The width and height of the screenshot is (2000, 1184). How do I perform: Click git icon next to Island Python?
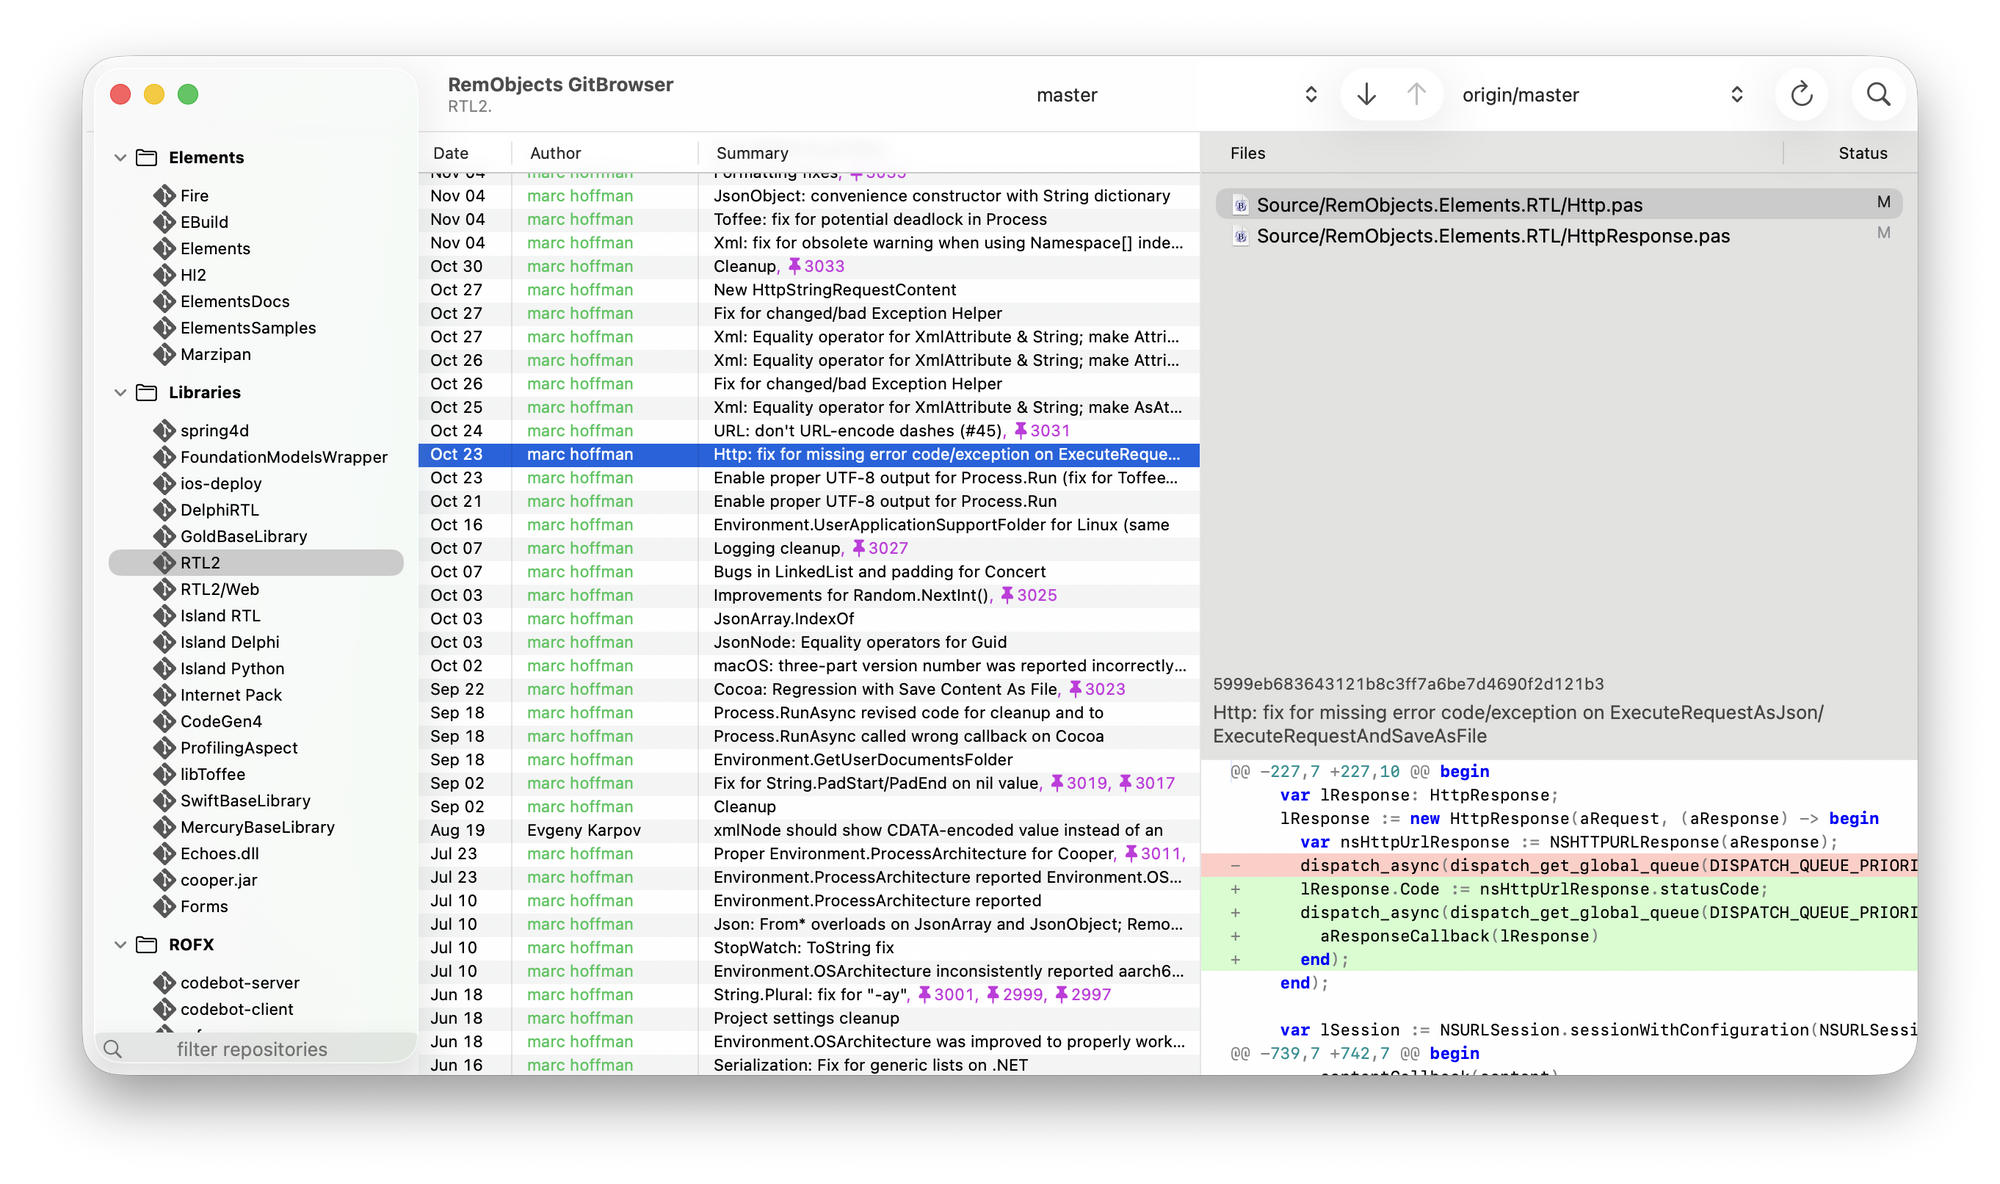tap(164, 669)
